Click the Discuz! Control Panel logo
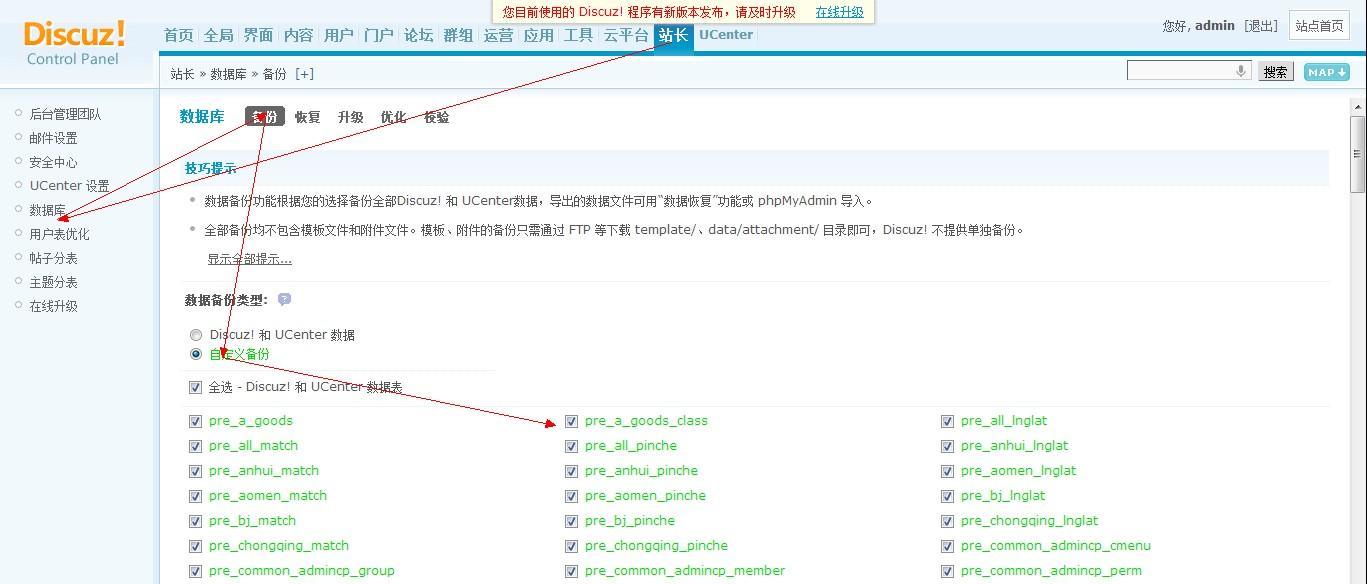Image resolution: width=1367 pixels, height=584 pixels. (72, 40)
